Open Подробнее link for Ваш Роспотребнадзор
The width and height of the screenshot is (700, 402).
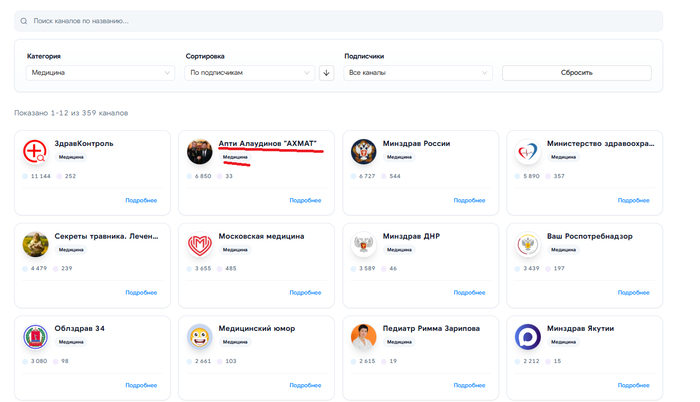click(x=633, y=293)
